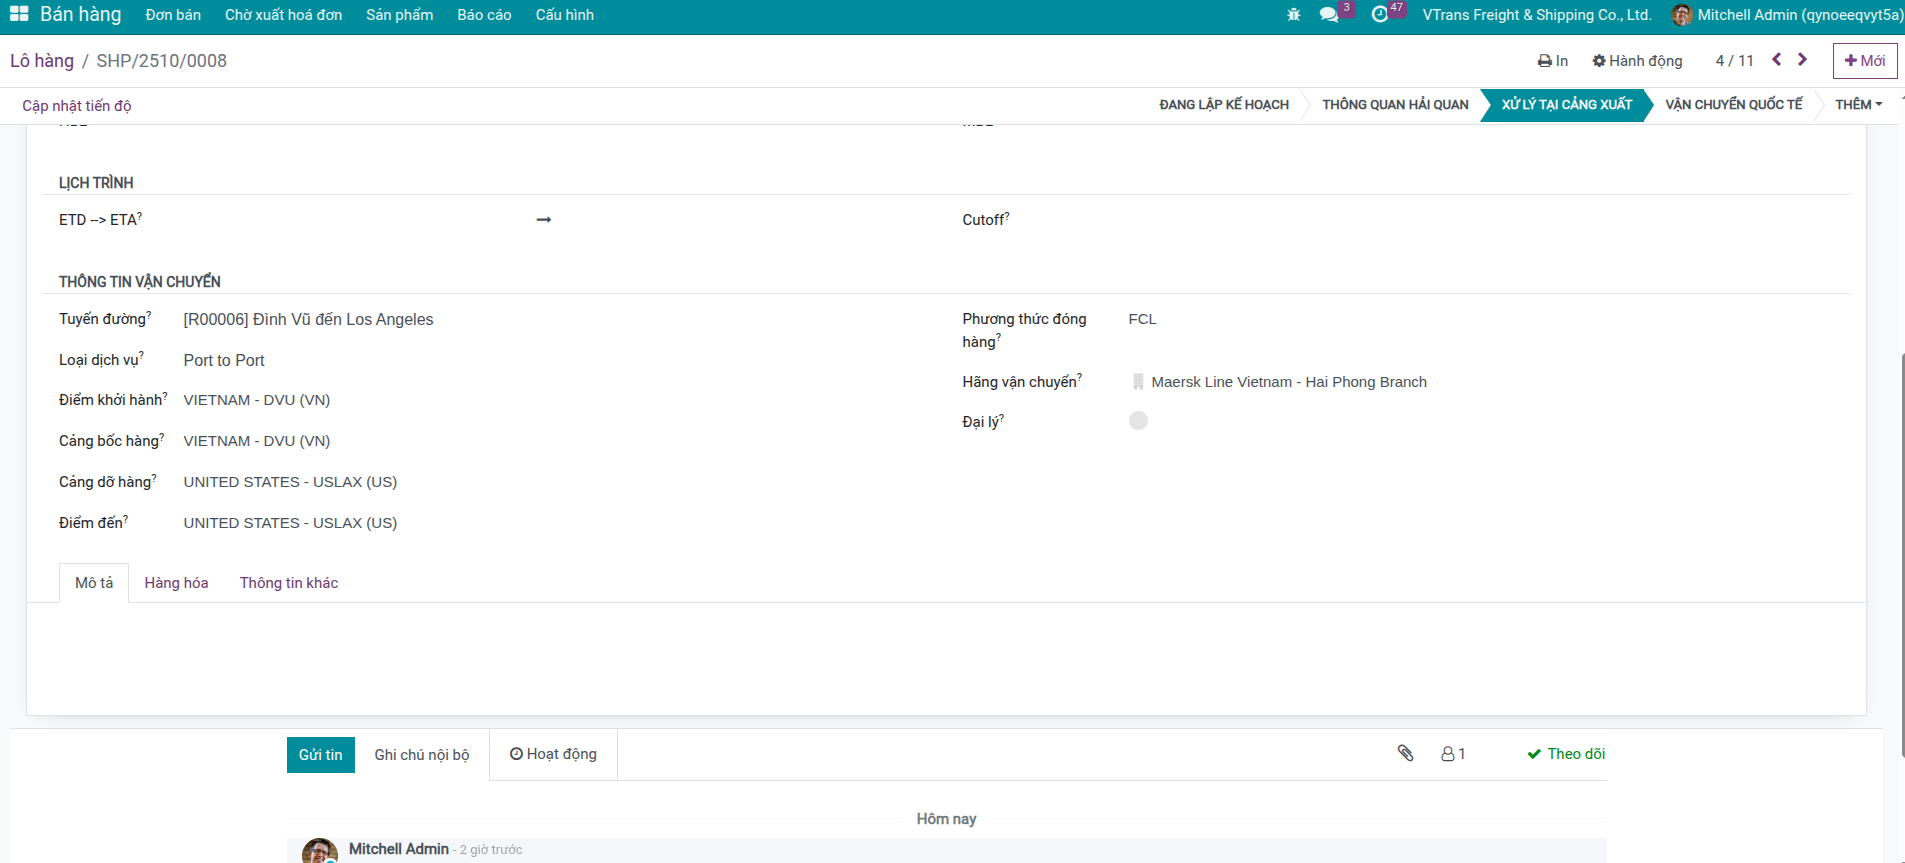Screen dimensions: 1905x863
Task: Open the apps grid menu icon
Action: pyautogui.click(x=19, y=14)
